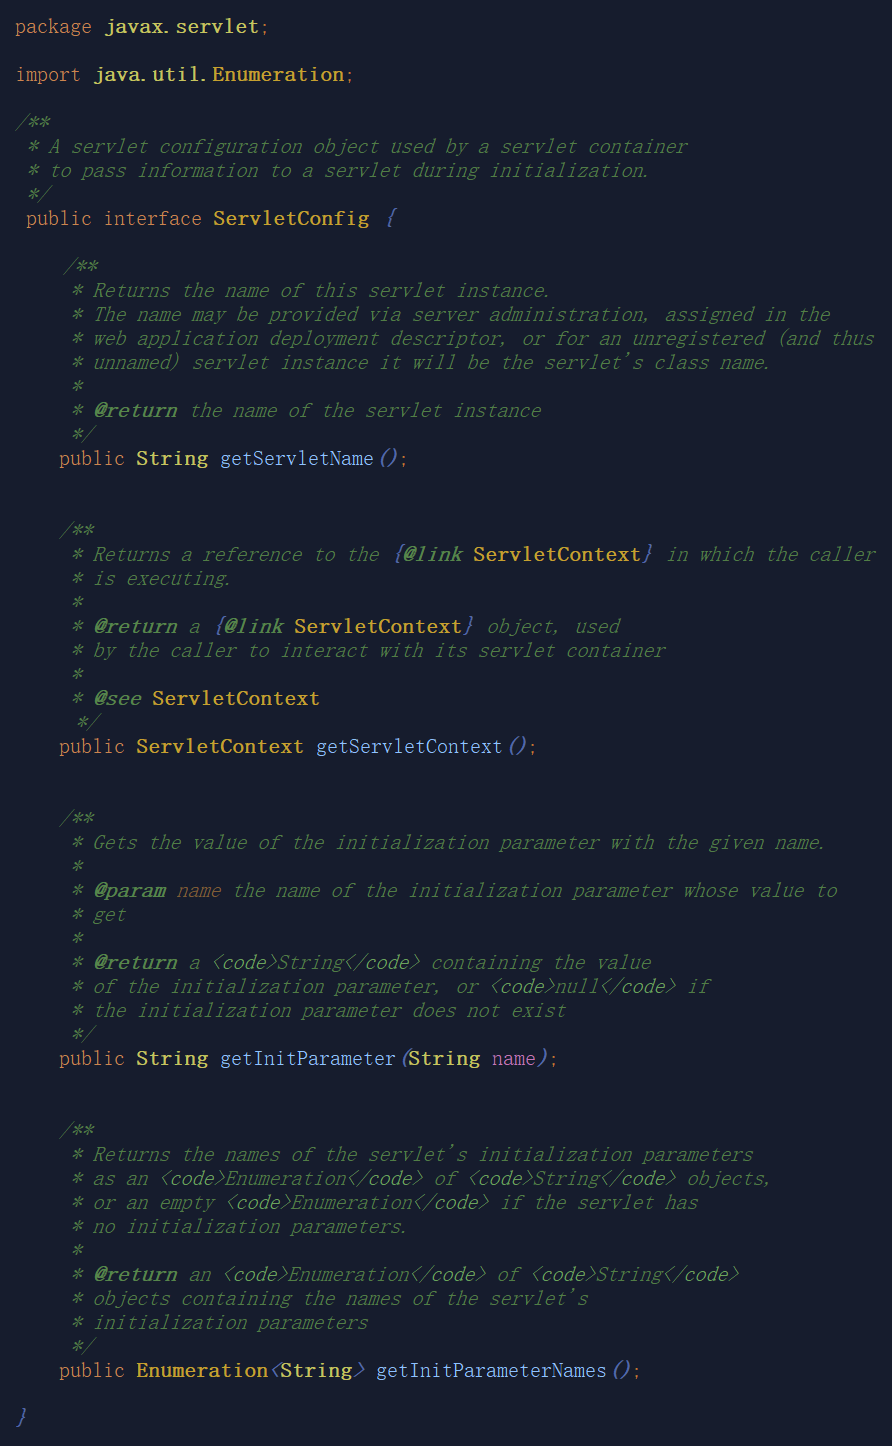Click the getInitParameter method name
The image size is (892, 1446).
(308, 1058)
